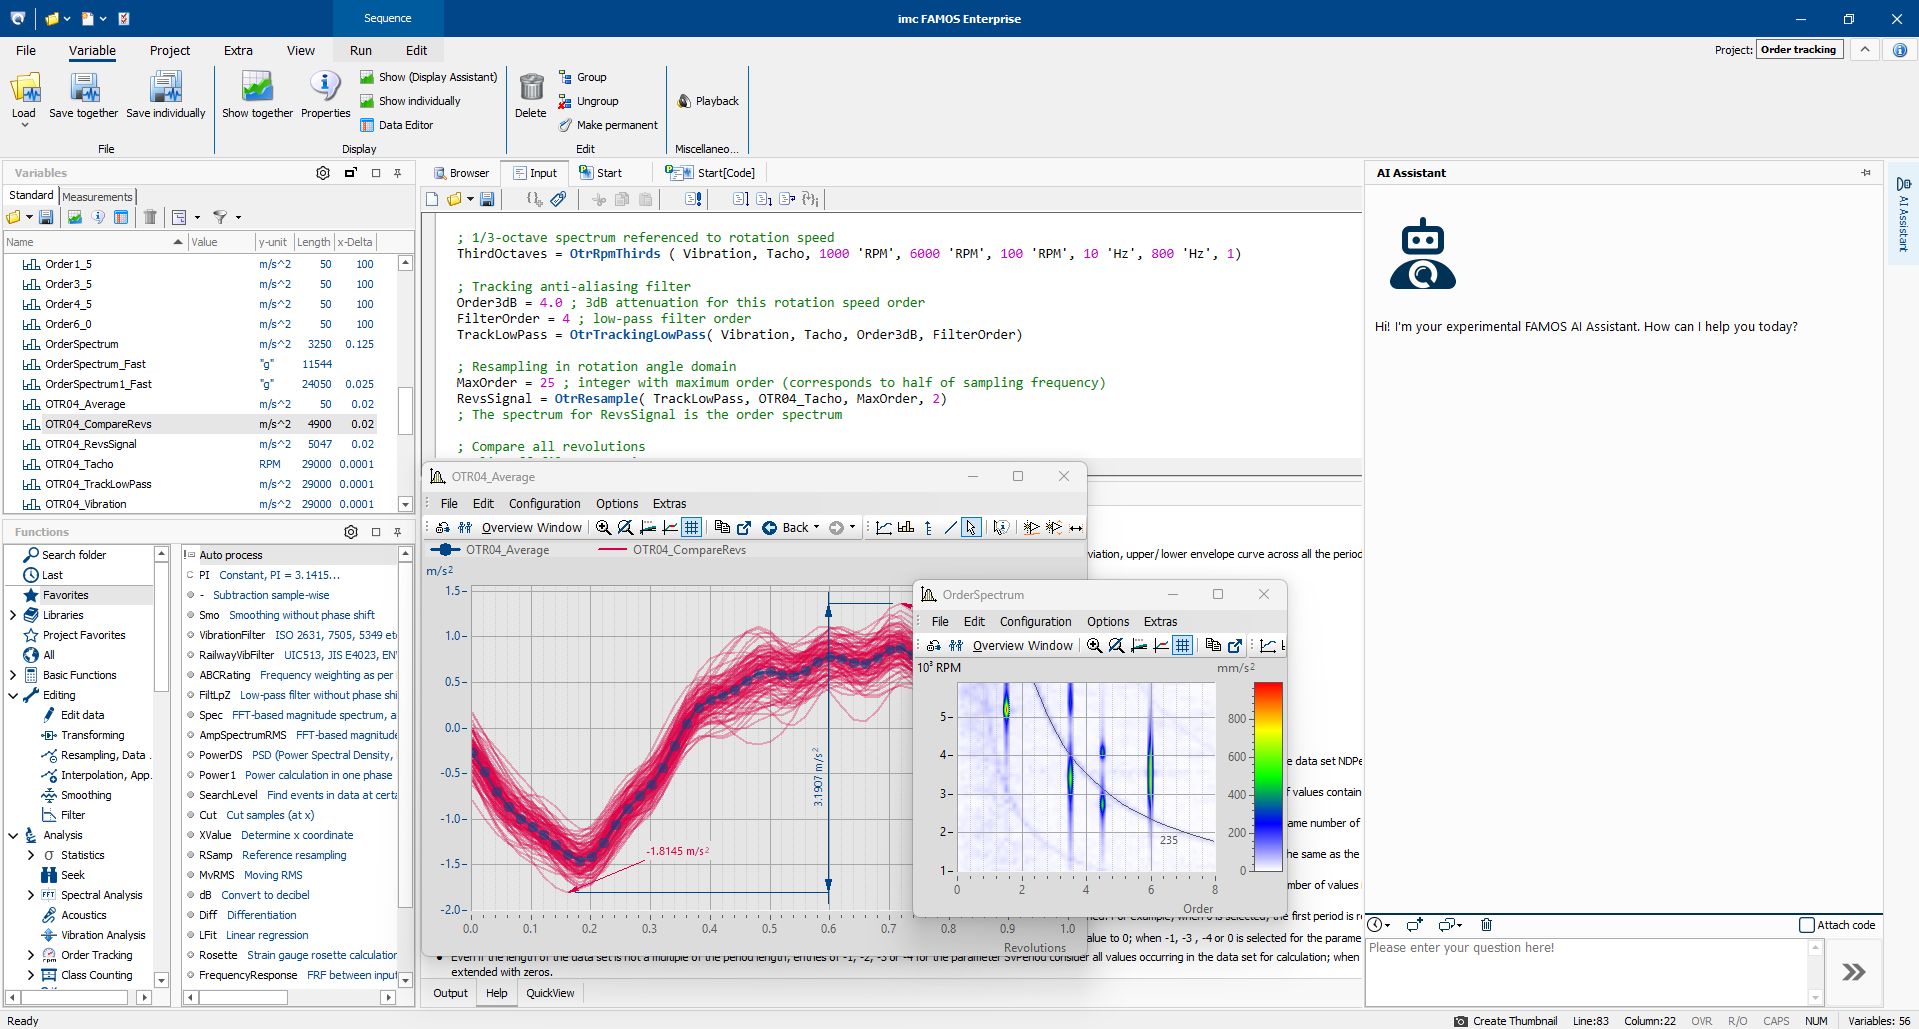The height and width of the screenshot is (1029, 1919).
Task: Click Overview Window in OTR04_Average toolbar
Action: click(x=531, y=528)
